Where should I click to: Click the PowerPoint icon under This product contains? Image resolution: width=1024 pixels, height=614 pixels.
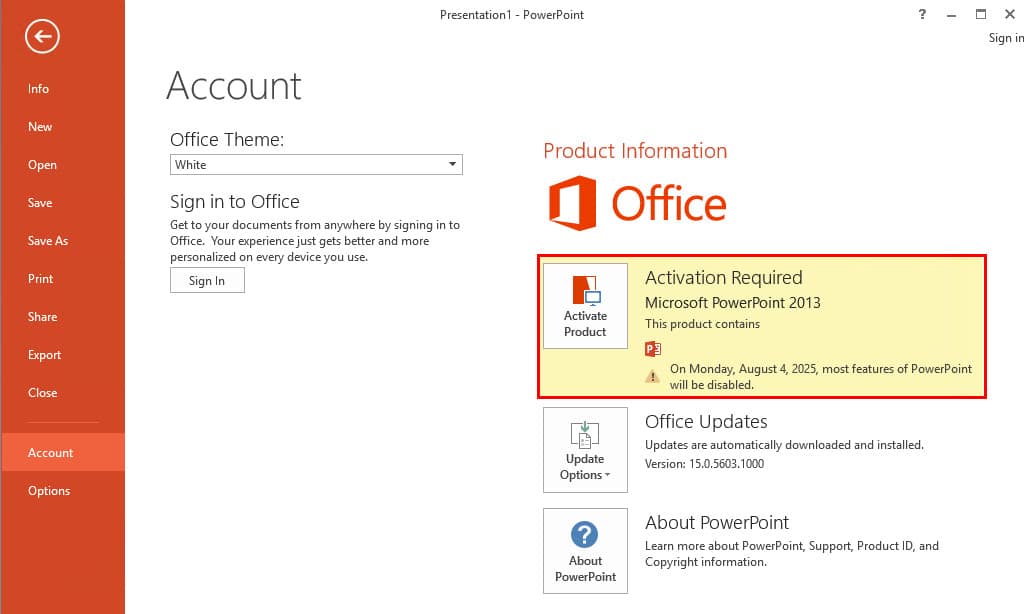[x=653, y=349]
